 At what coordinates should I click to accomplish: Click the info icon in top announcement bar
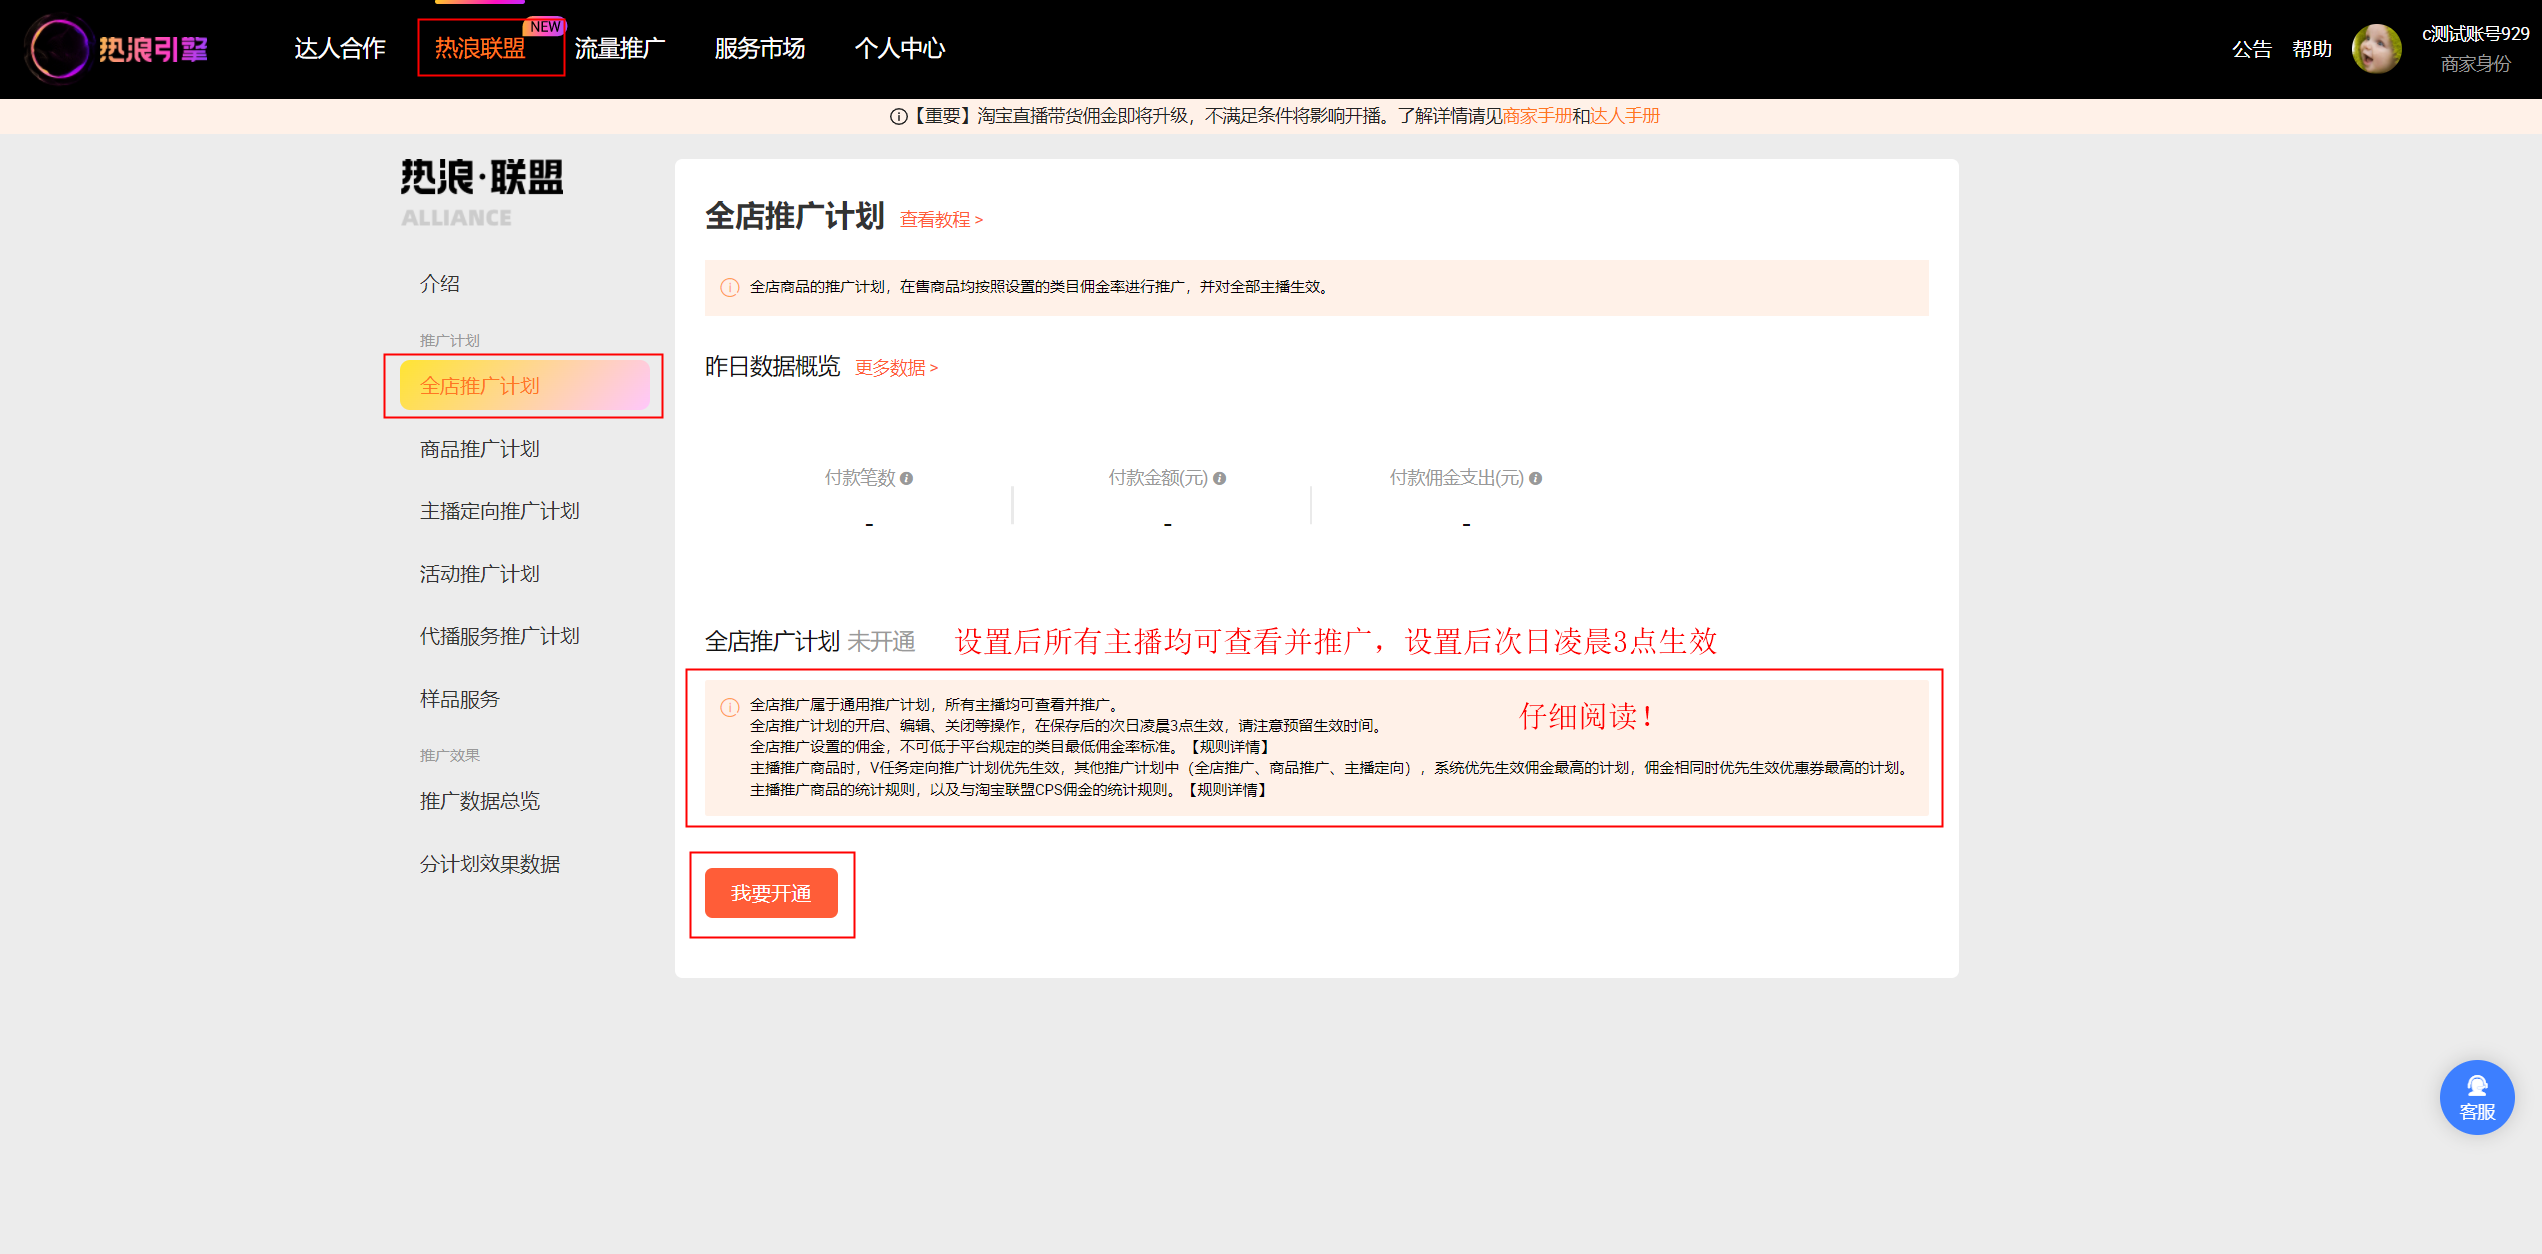898,117
